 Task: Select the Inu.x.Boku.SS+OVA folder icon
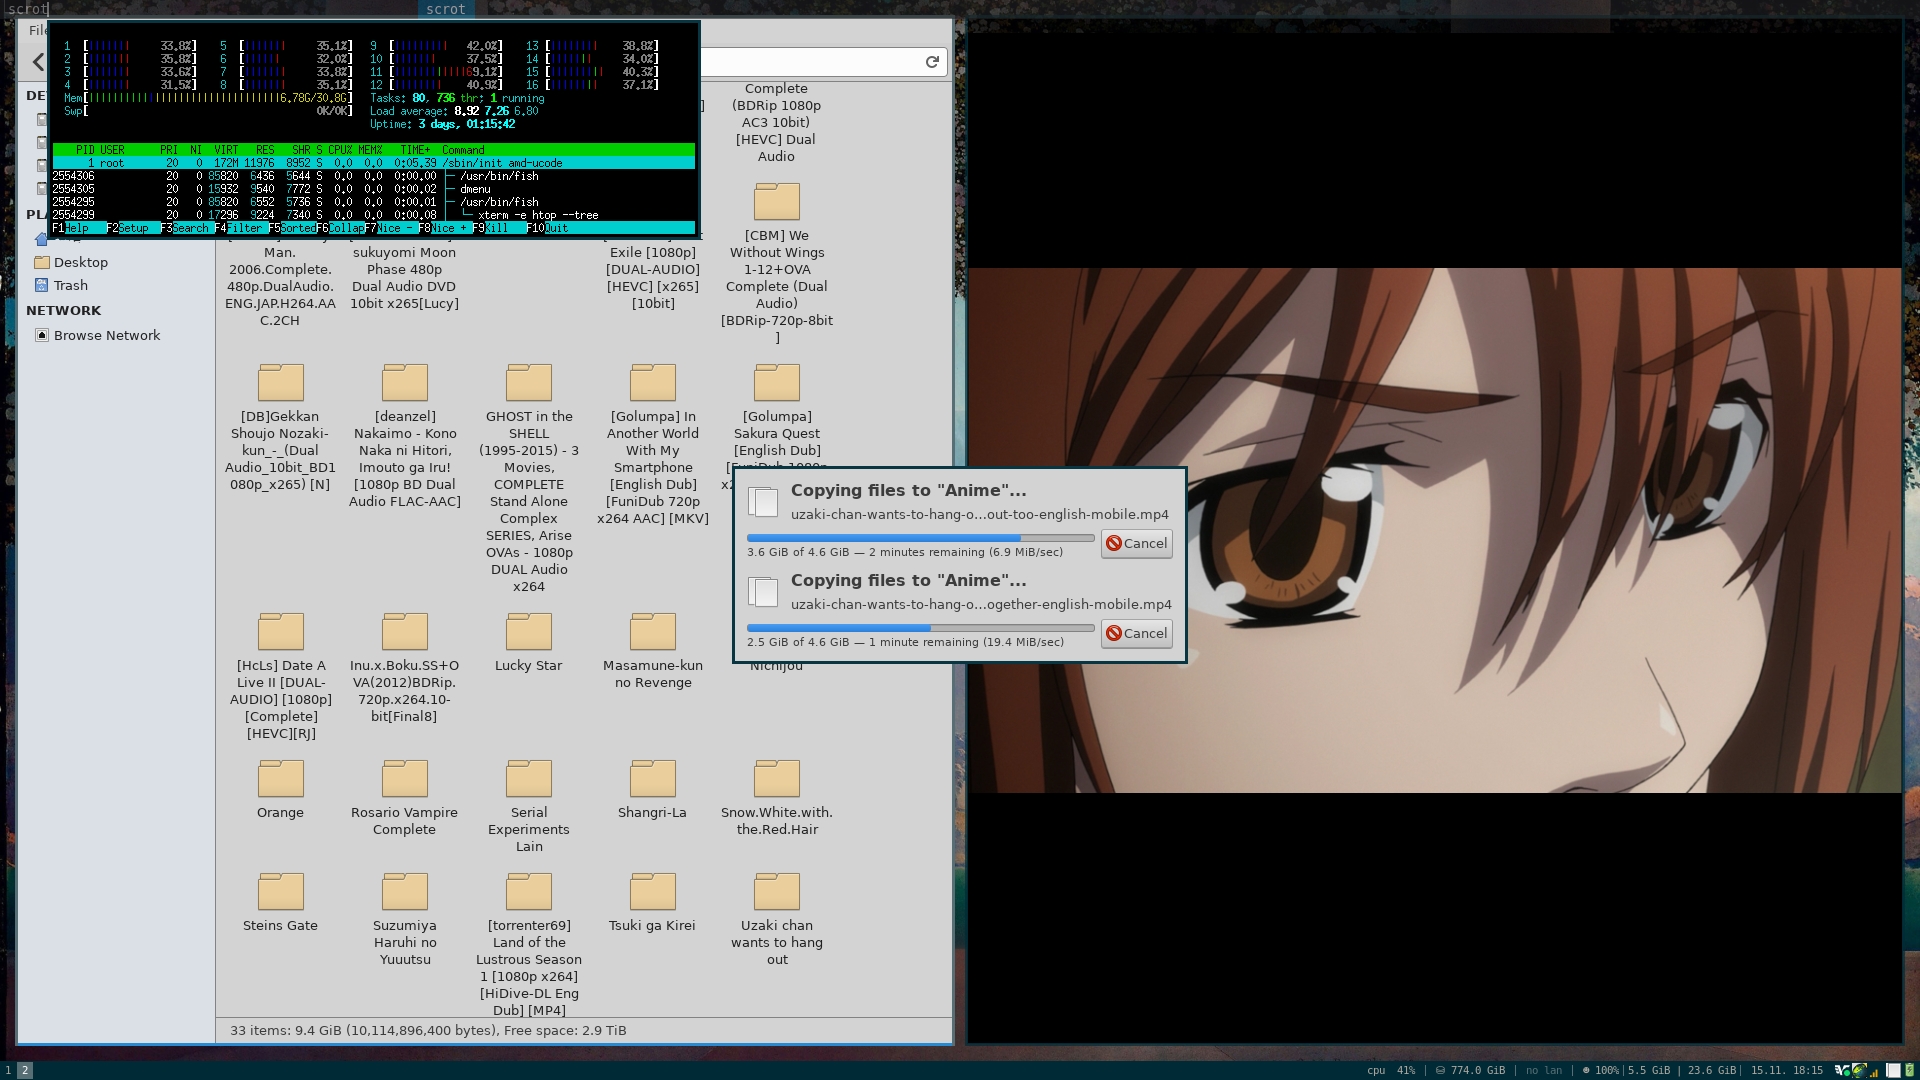click(x=404, y=631)
